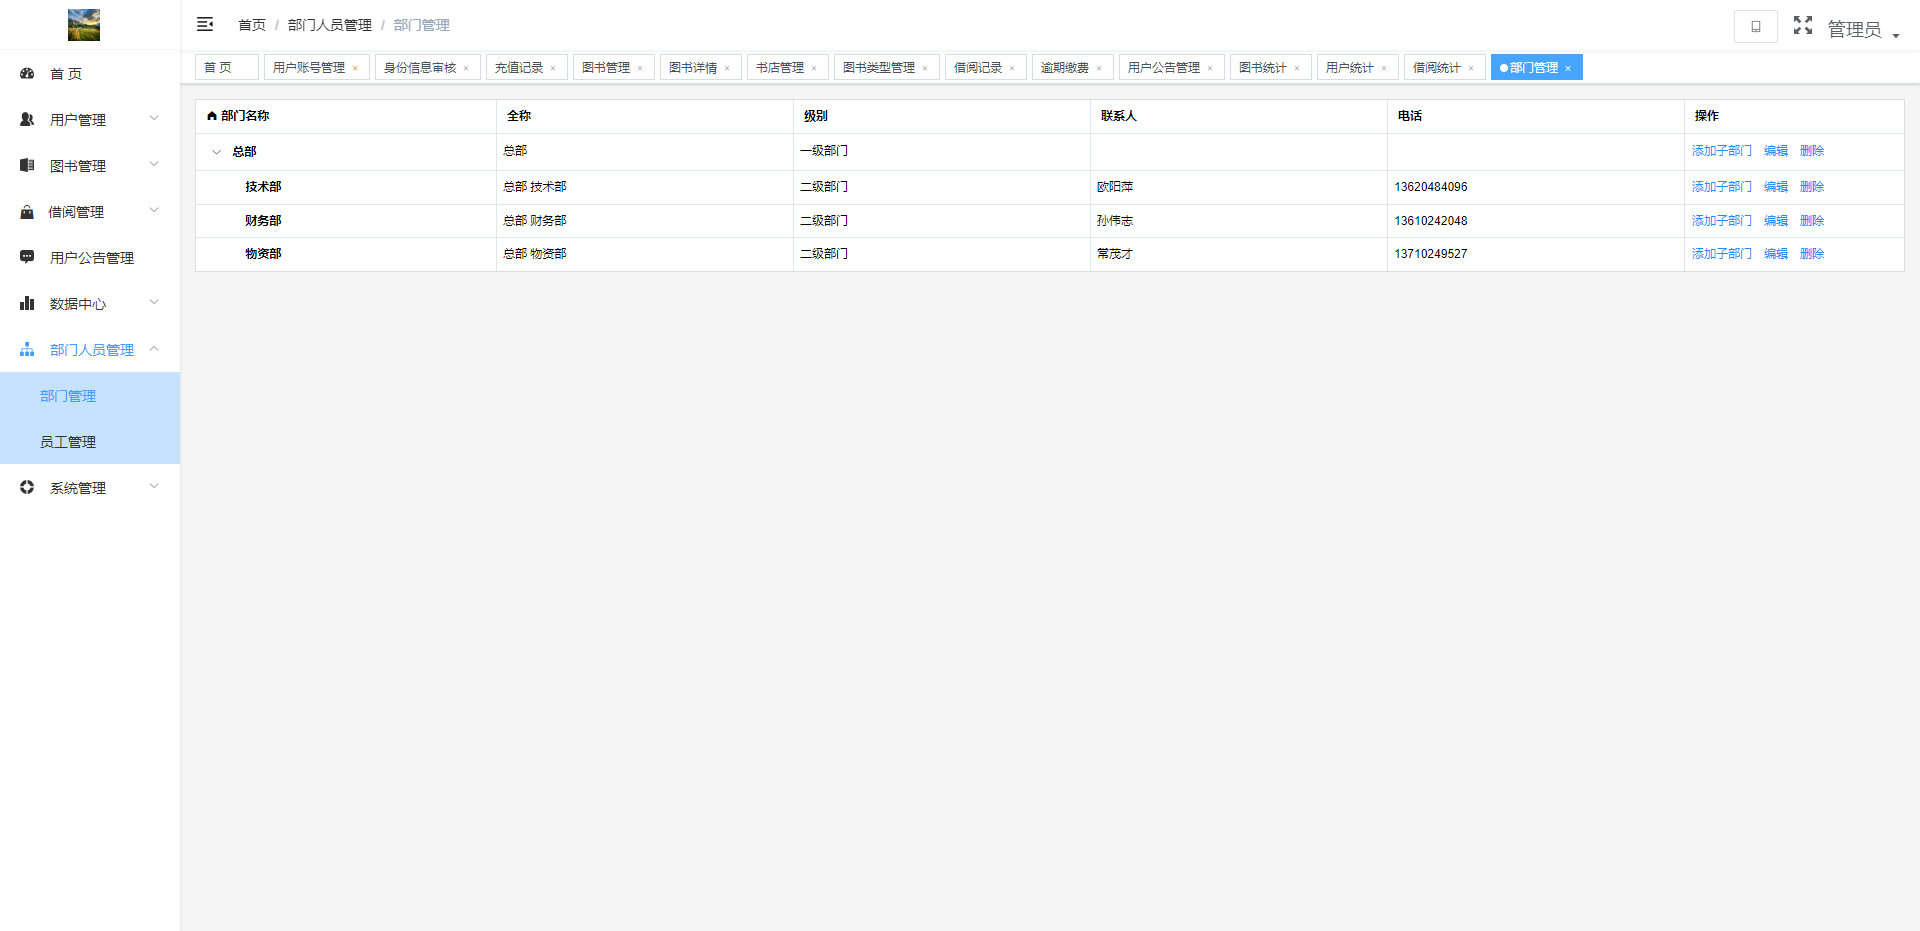Click 编辑 for 财务部 row
1920x931 pixels.
(x=1775, y=221)
